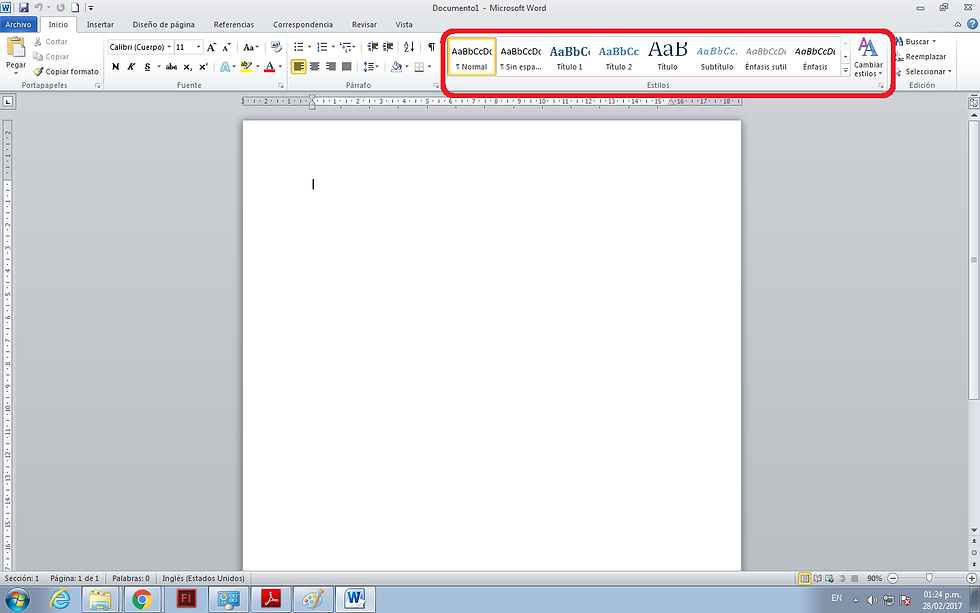Click the 90% zoom level indicator

(874, 579)
